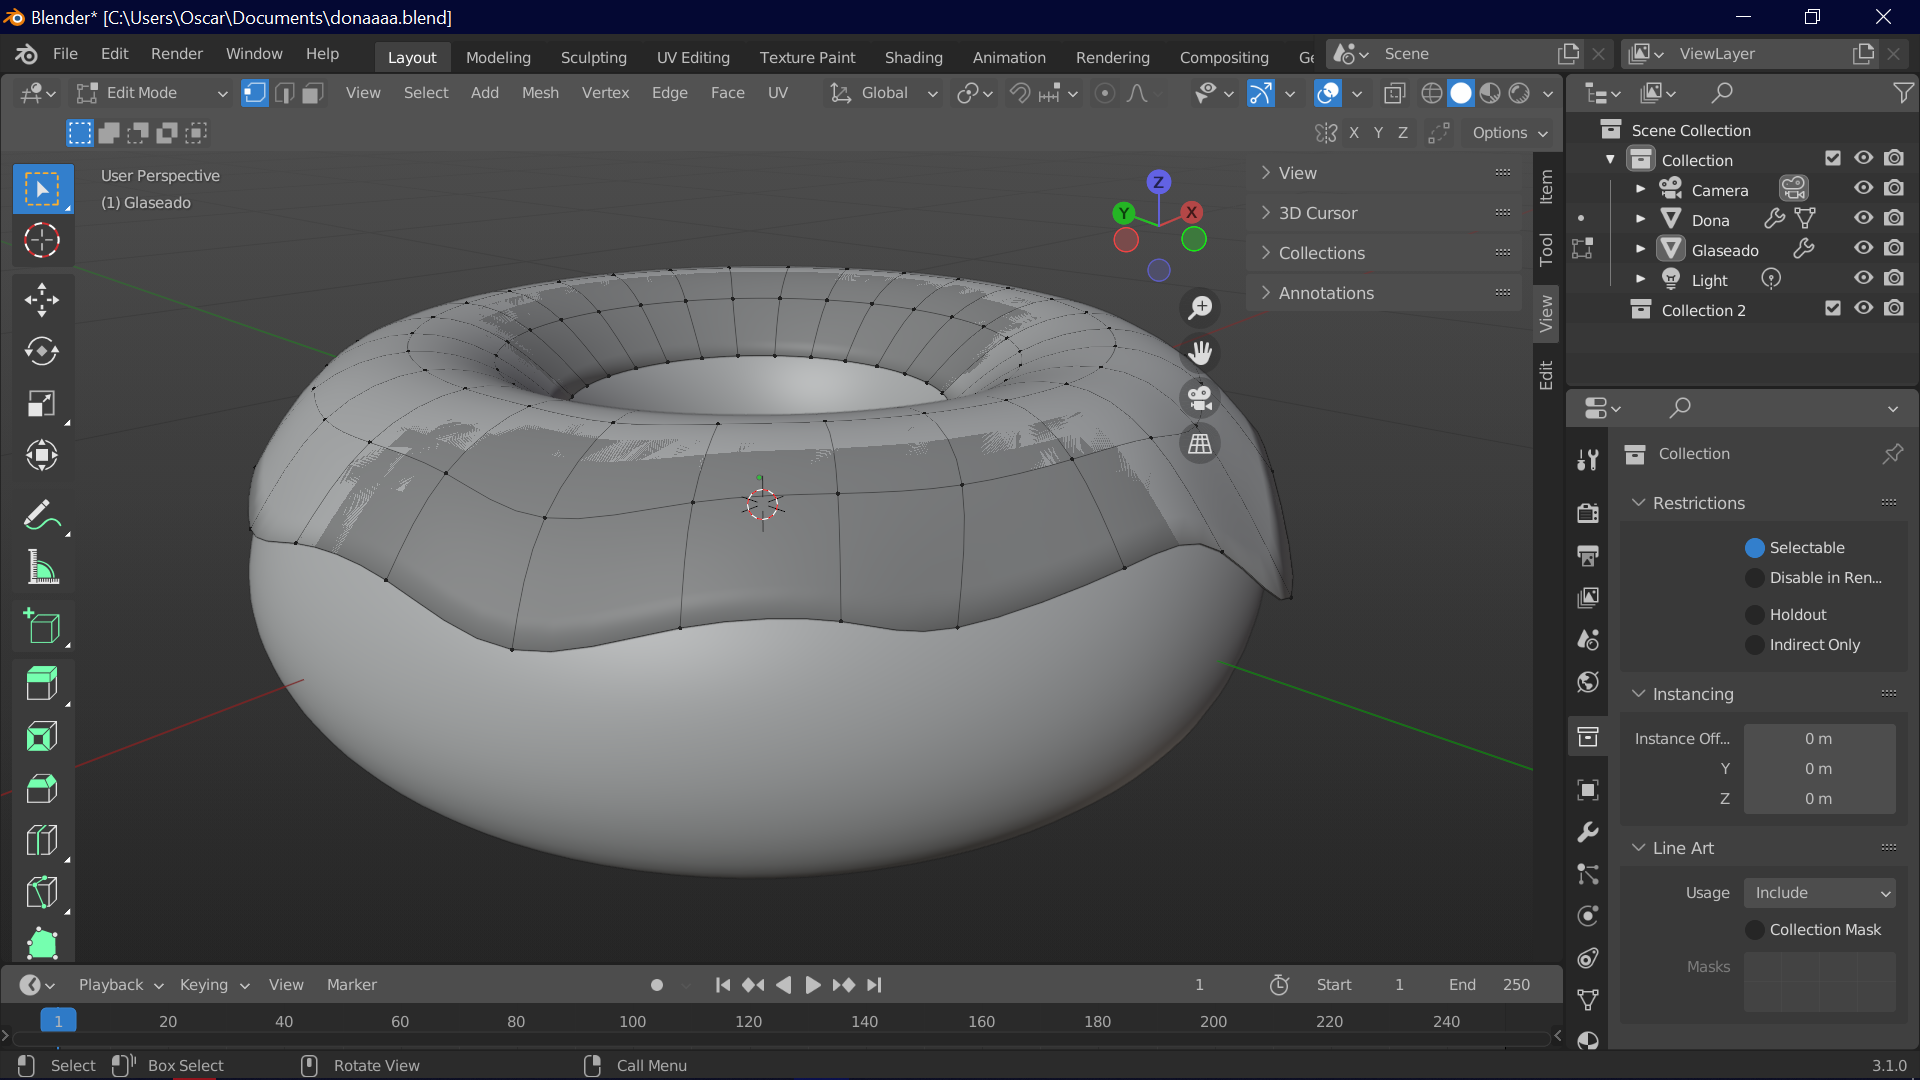Screen dimensions: 1920x1080
Task: Open the Modifier properties wrench tab
Action: click(x=1588, y=832)
